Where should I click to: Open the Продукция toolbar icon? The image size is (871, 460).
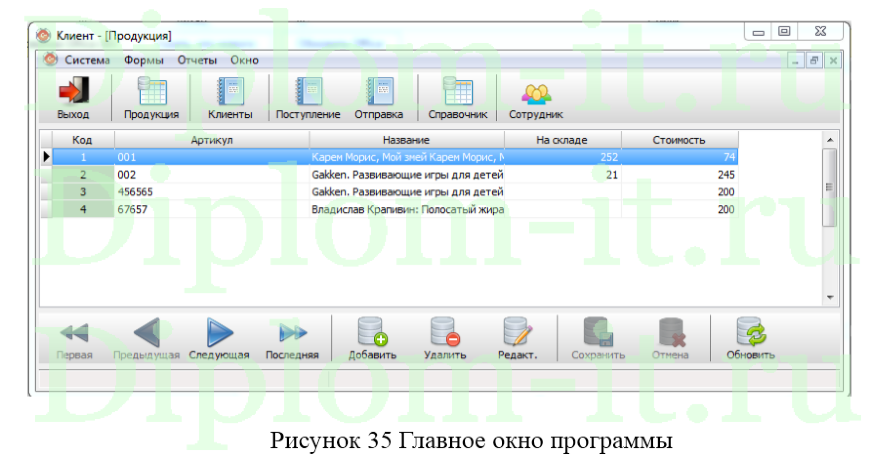tap(152, 91)
